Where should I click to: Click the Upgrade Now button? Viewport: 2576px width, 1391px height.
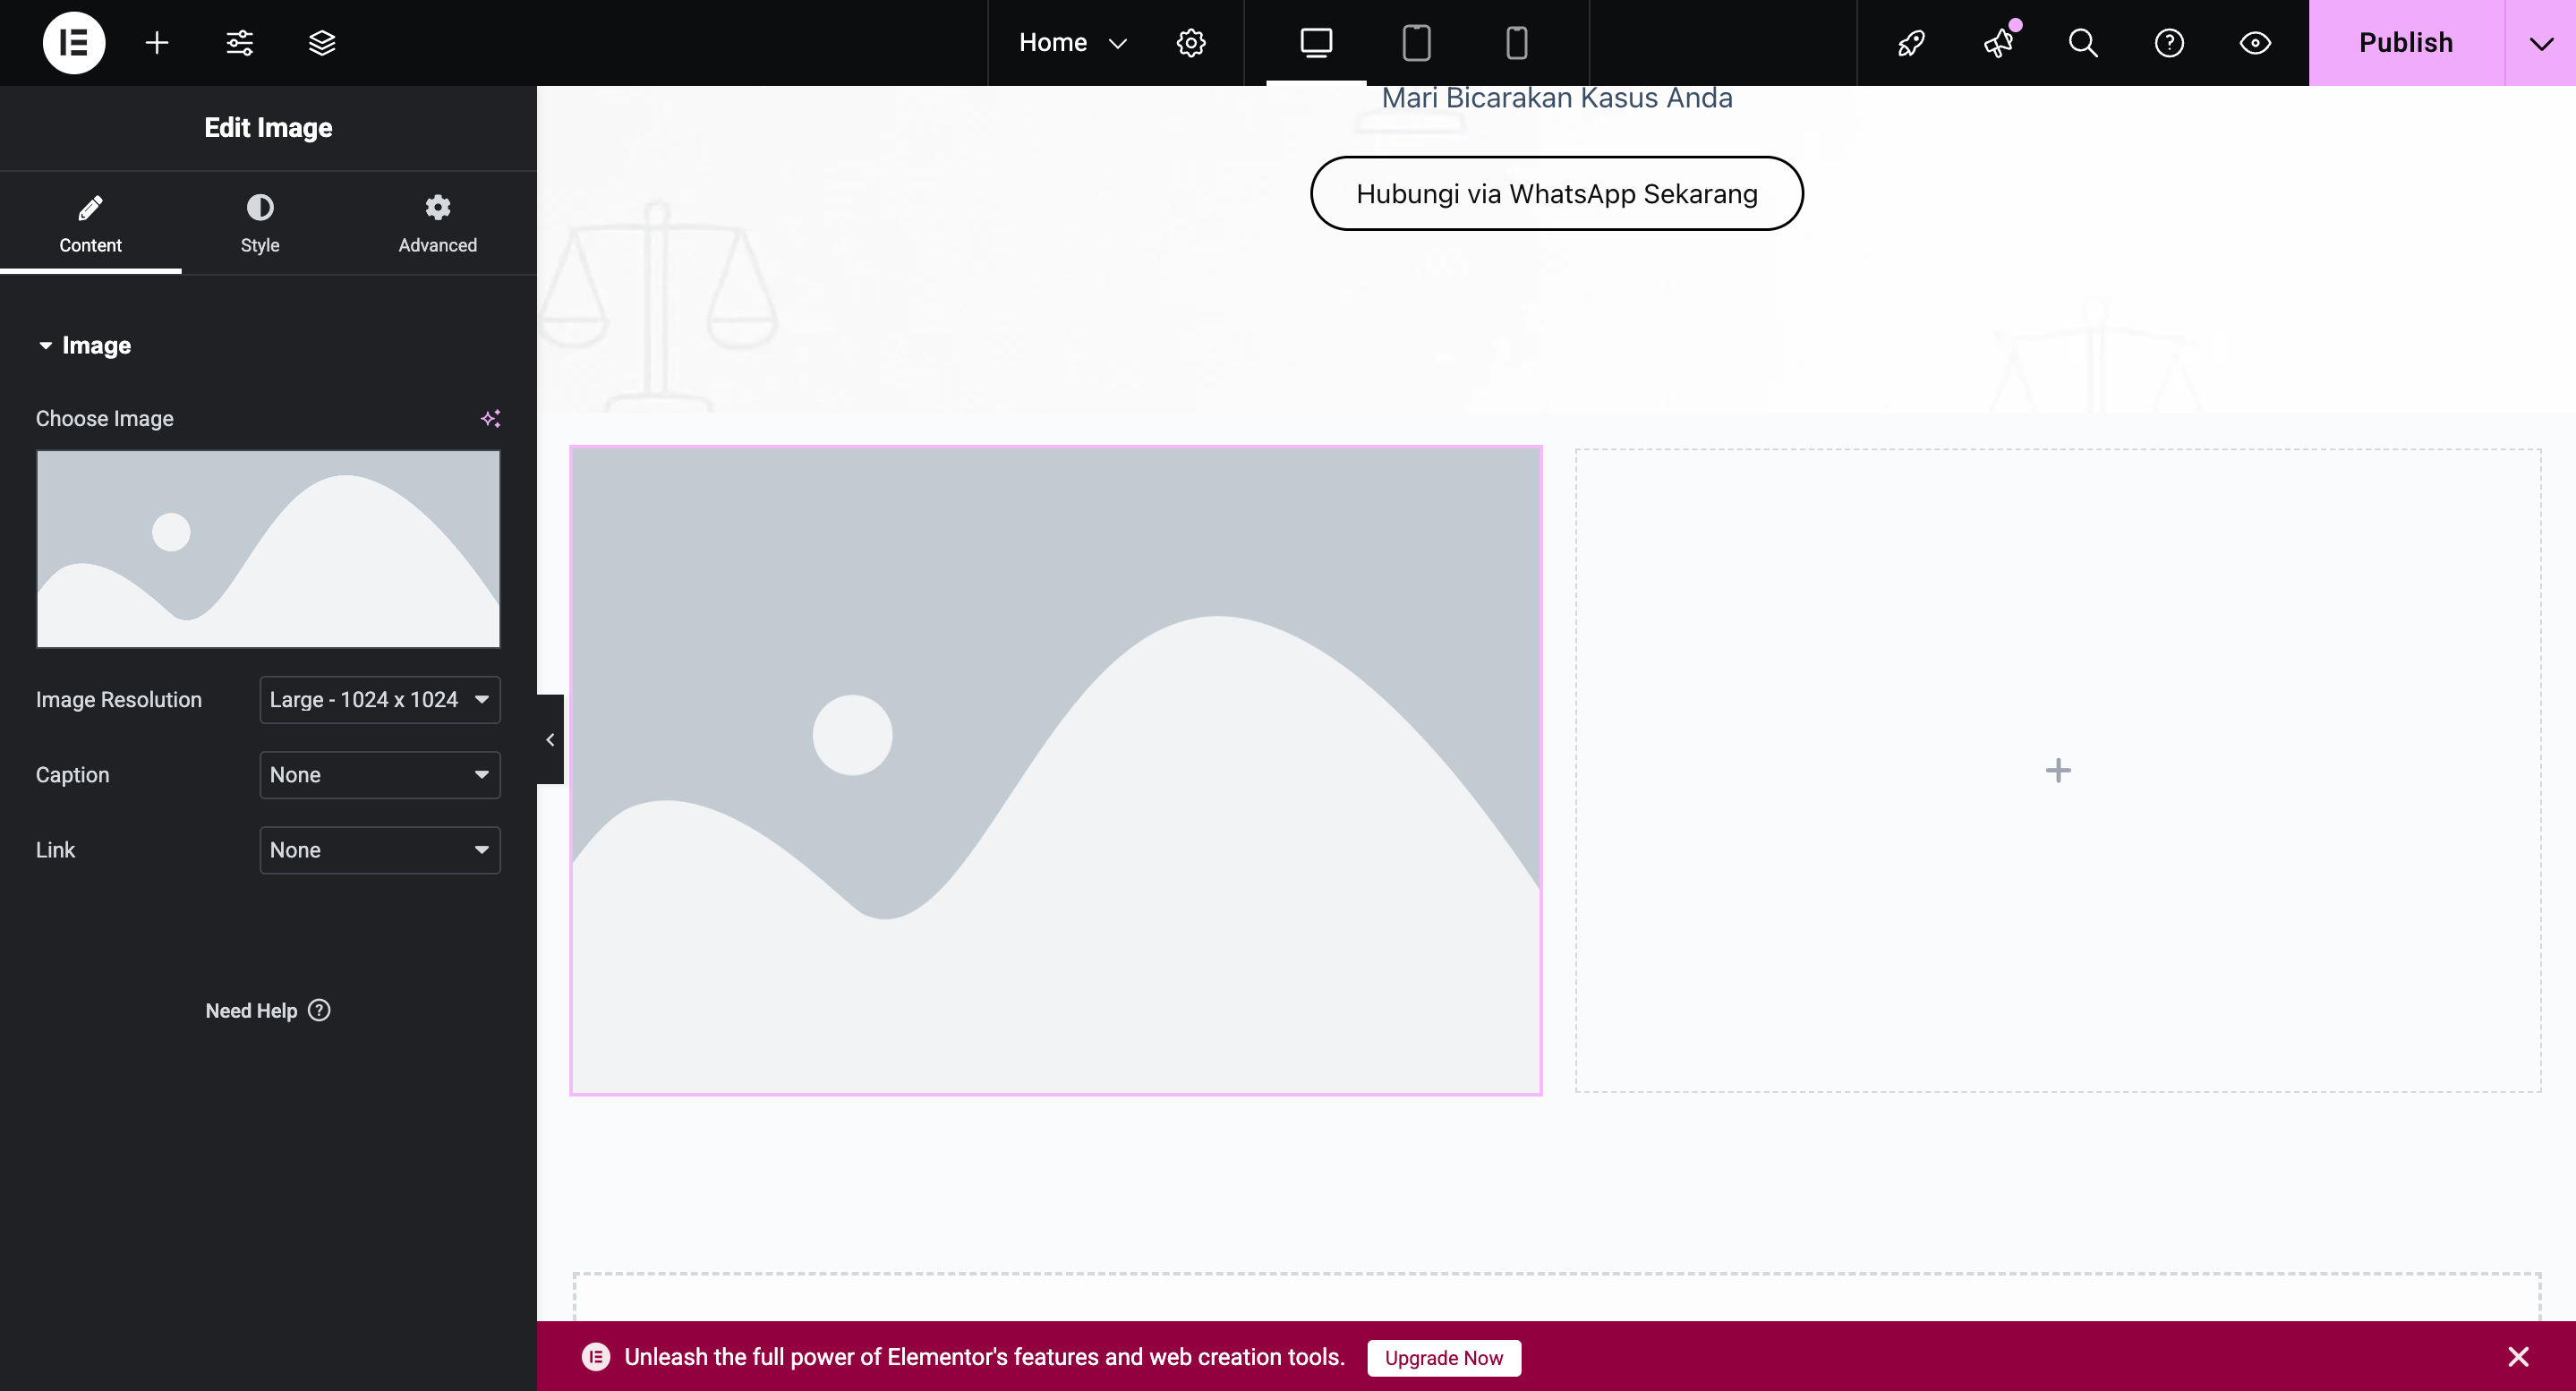1443,1357
